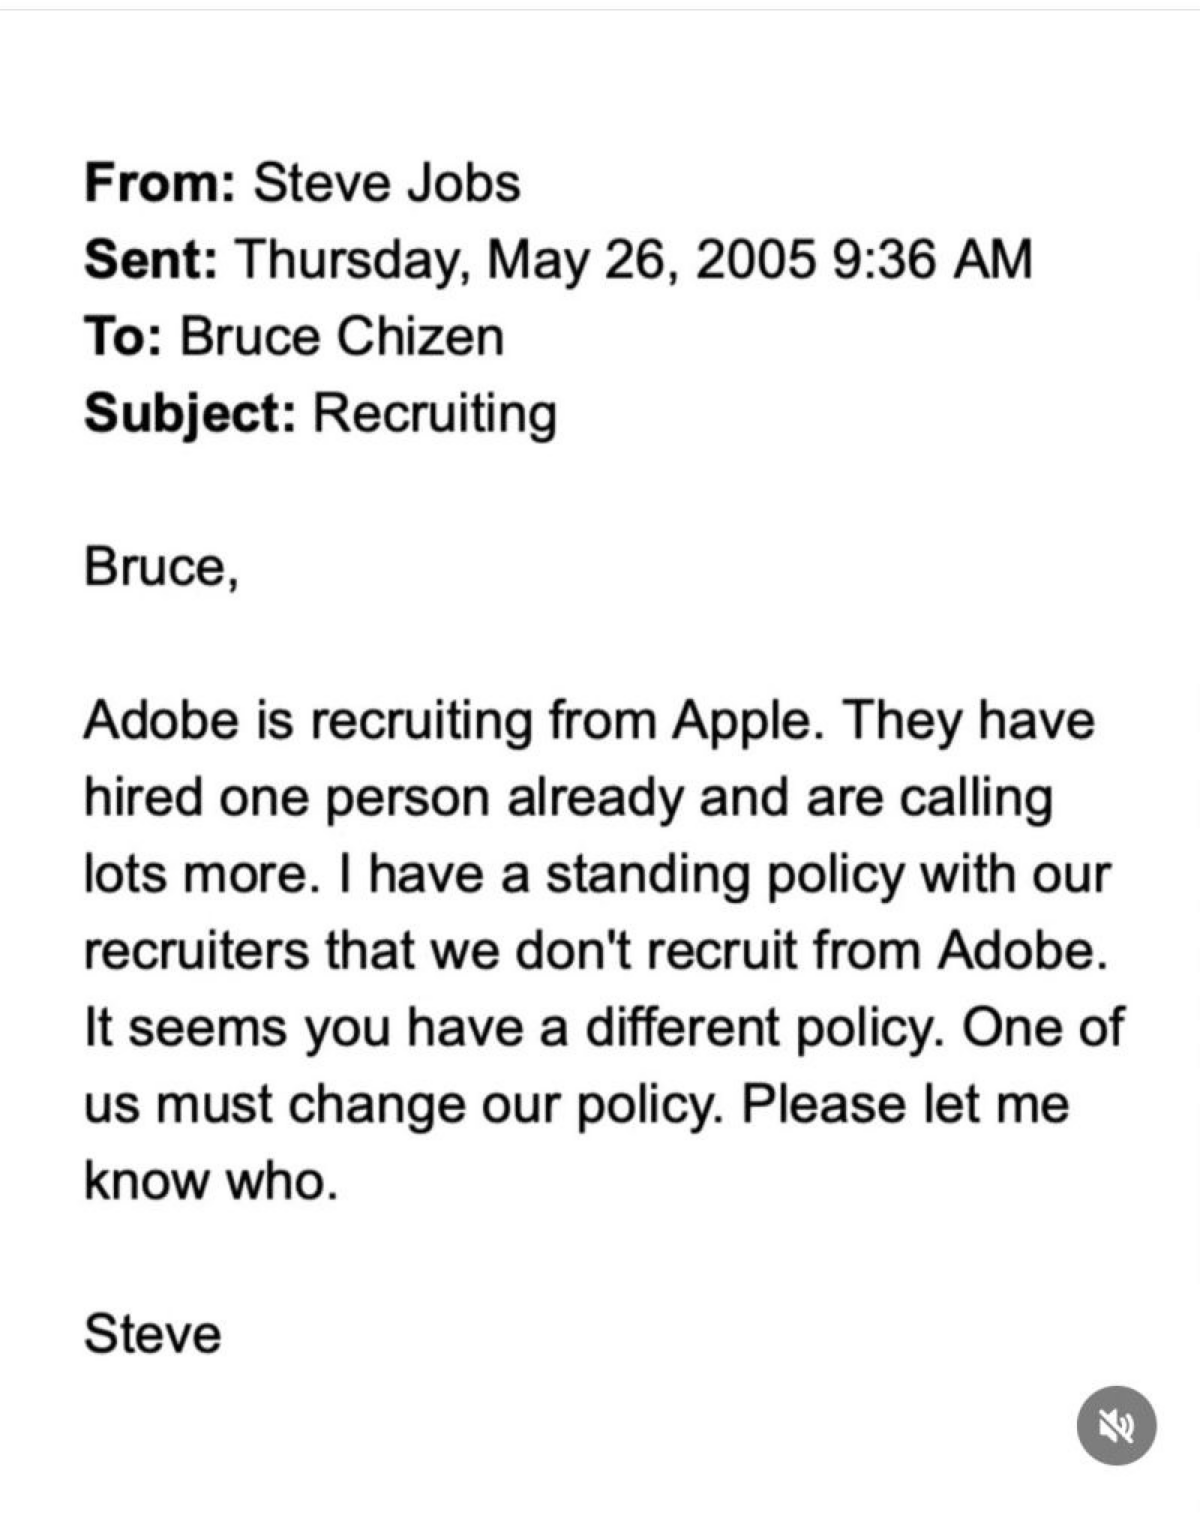1200x1521 pixels.
Task: Click the signature "Steve" at the bottom
Action: (x=152, y=1335)
